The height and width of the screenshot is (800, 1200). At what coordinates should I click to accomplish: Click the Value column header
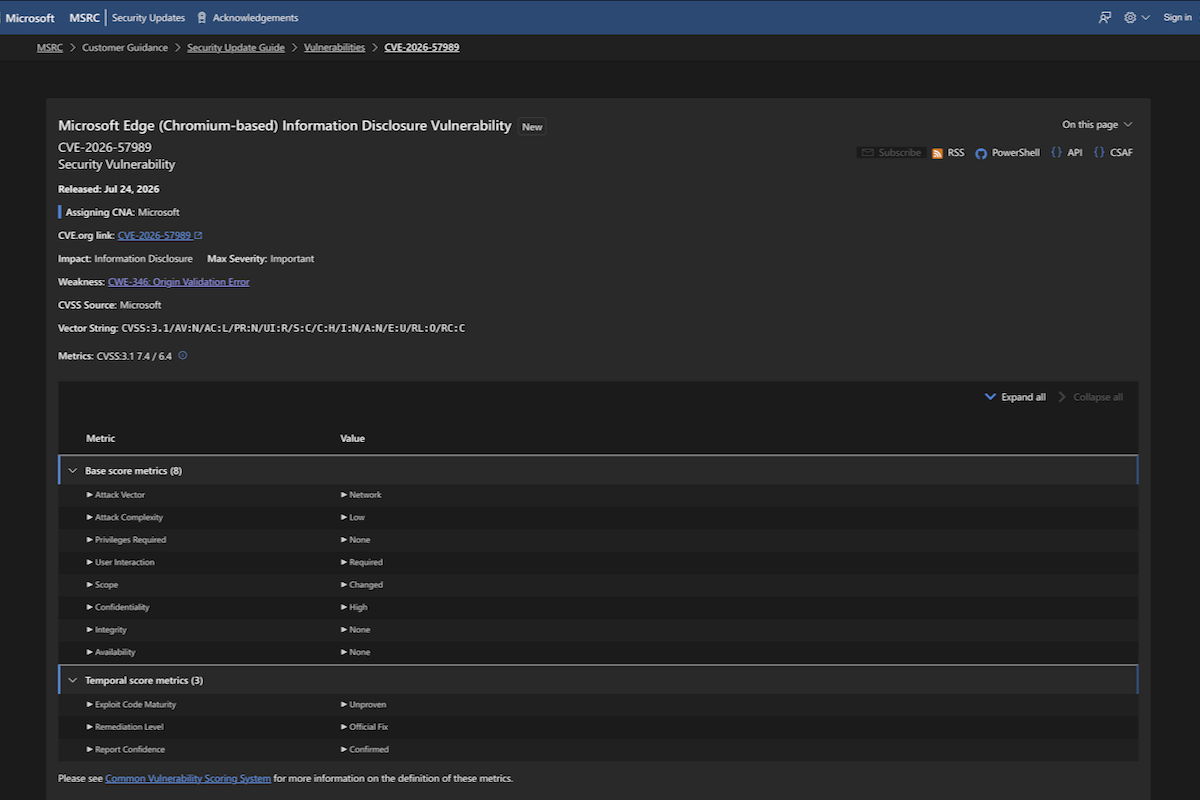coord(353,439)
